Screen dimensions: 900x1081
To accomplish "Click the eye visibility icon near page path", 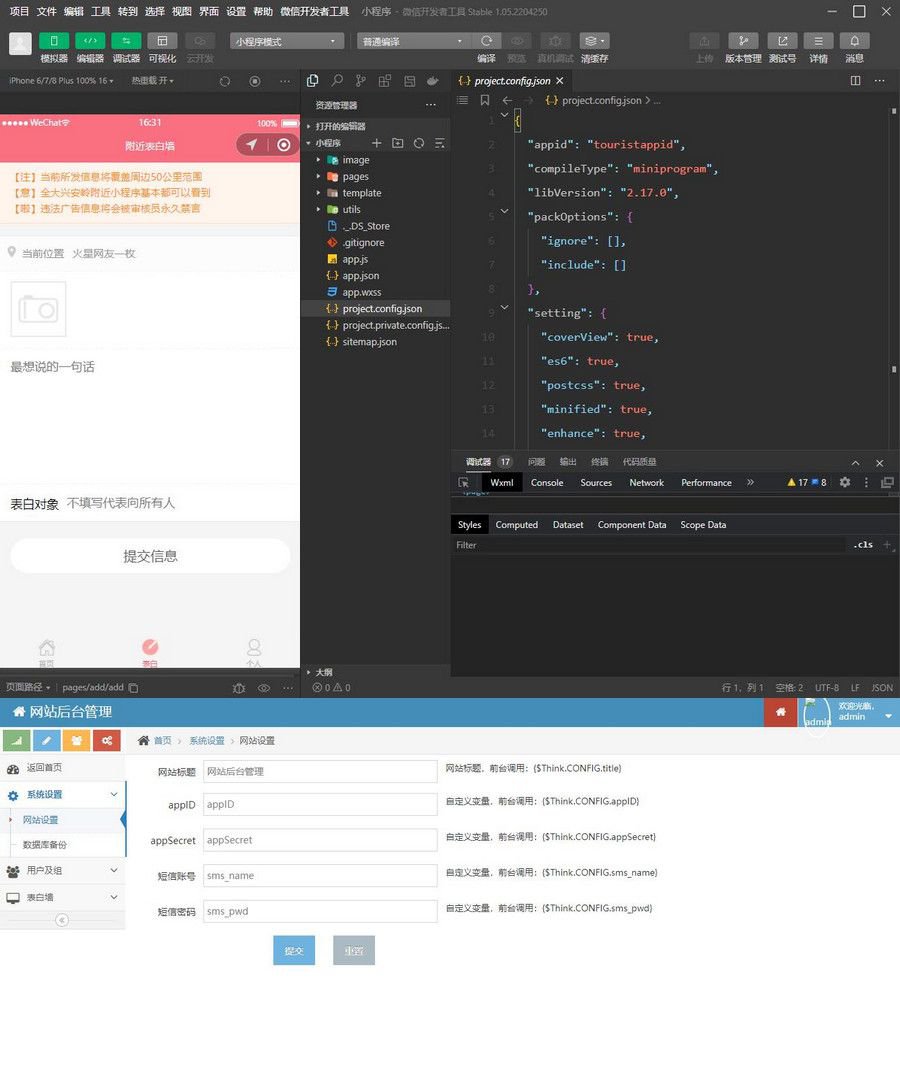I will coord(264,687).
